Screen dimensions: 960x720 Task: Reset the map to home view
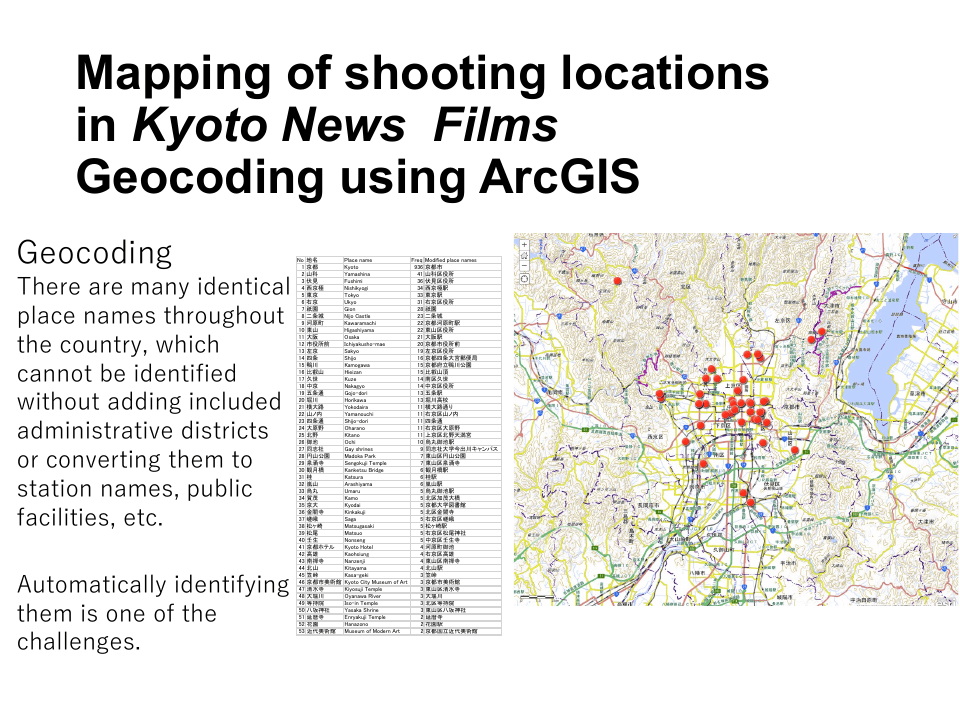pos(524,256)
